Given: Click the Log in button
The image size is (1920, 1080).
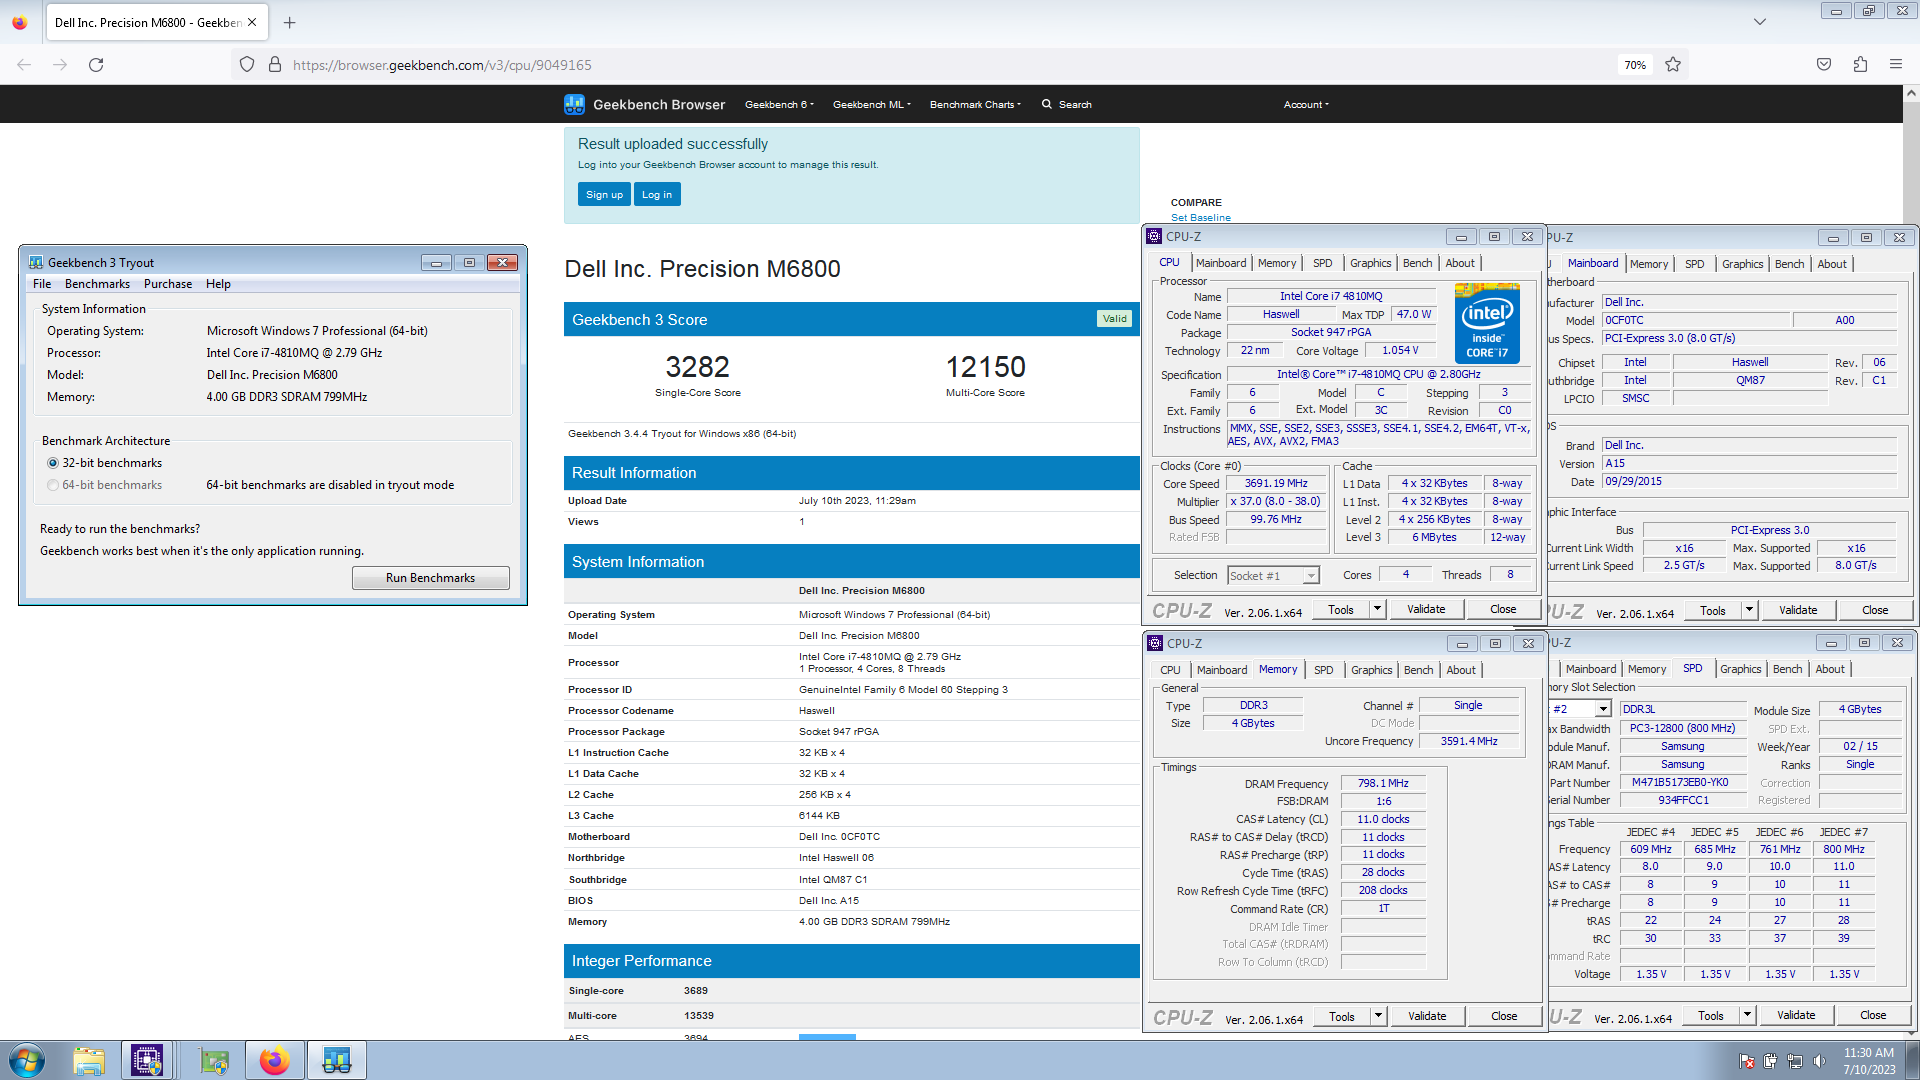Looking at the screenshot, I should [x=657, y=195].
